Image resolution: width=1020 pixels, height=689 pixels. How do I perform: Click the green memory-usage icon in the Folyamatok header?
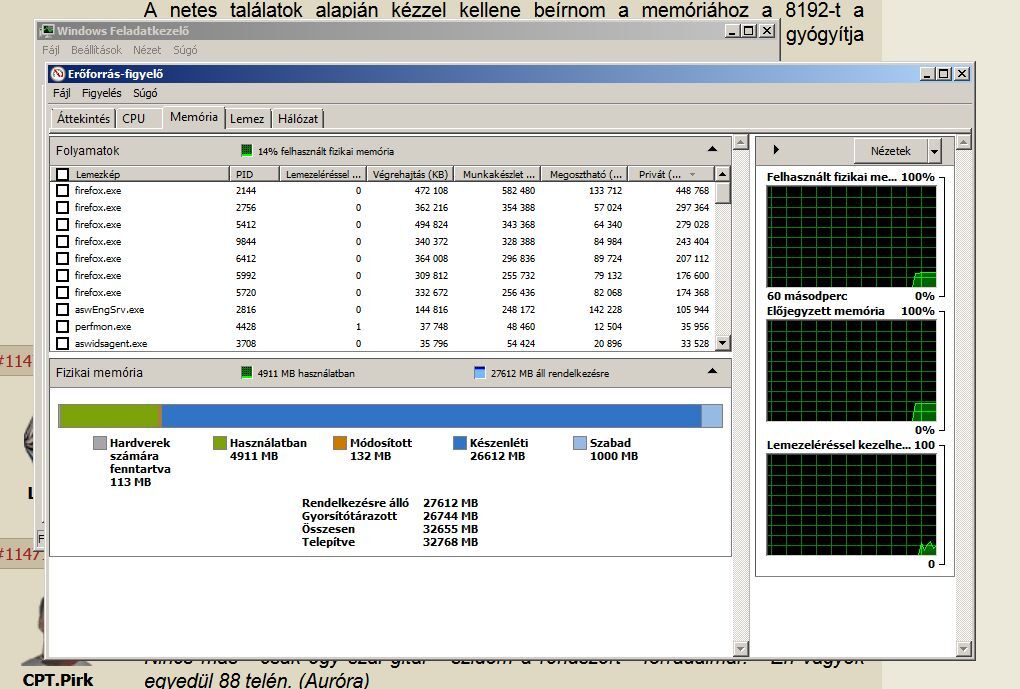(246, 151)
